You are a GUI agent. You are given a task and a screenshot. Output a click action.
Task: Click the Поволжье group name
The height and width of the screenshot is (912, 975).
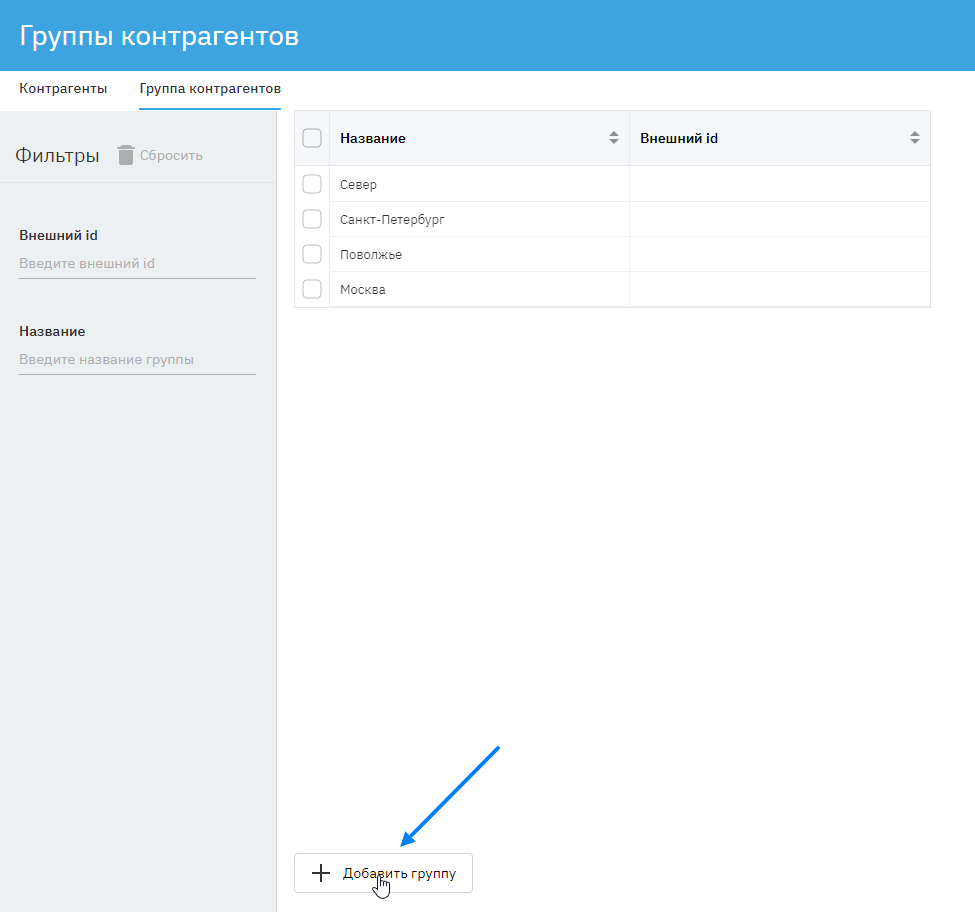click(x=371, y=255)
